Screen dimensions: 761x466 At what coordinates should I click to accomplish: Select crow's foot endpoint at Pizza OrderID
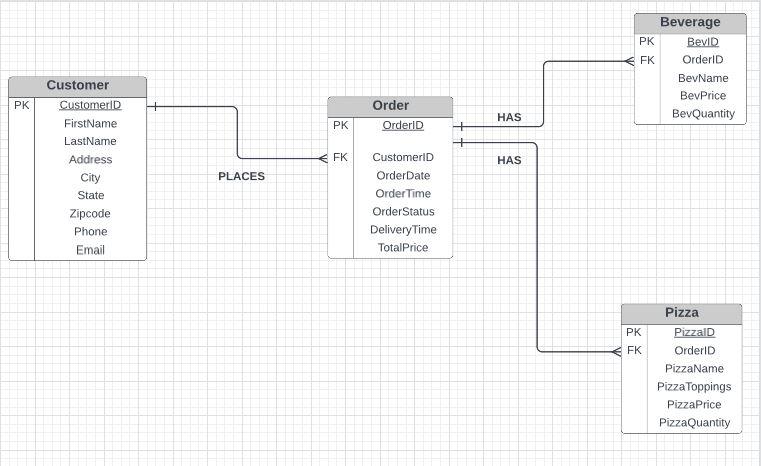616,351
